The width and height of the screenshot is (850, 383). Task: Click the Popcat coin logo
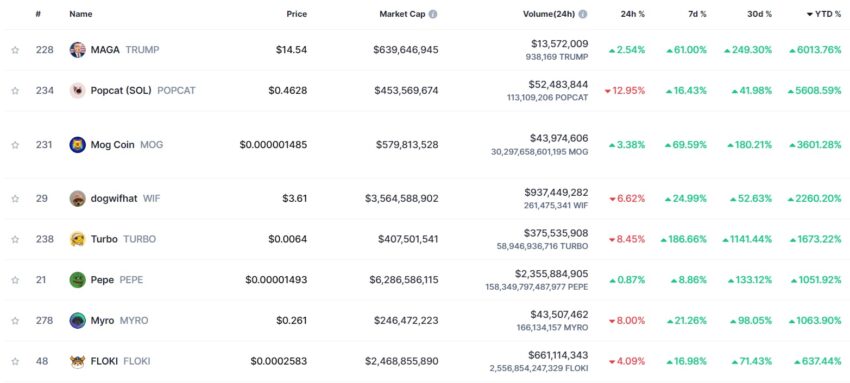78,90
